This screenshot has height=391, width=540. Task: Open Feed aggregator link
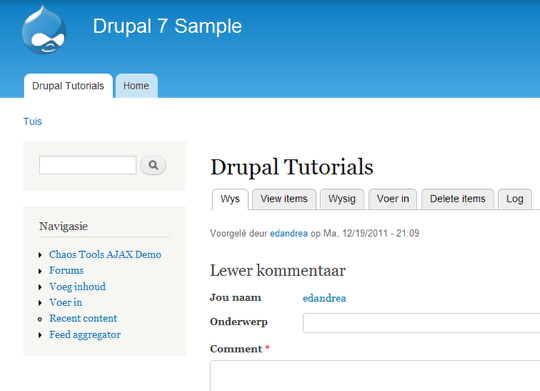click(x=85, y=335)
